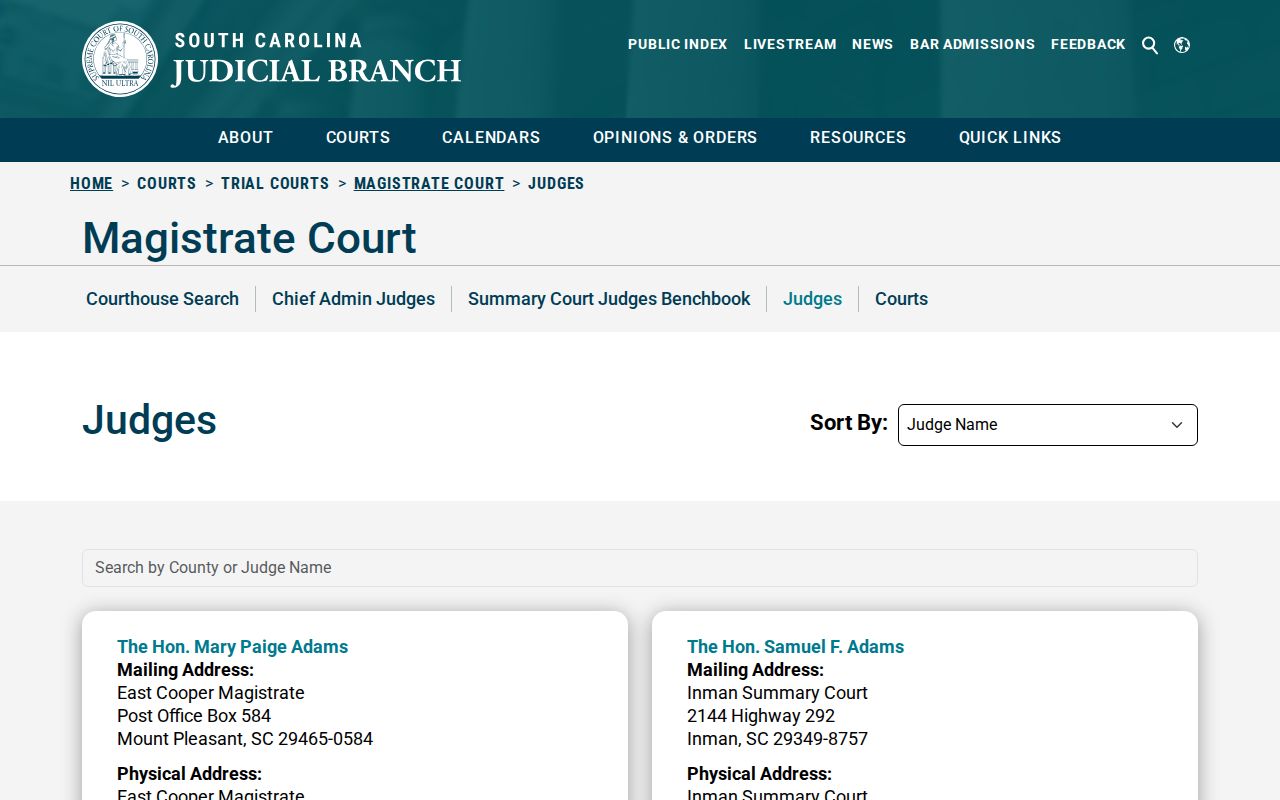This screenshot has width=1280, height=800.
Task: Switch to Courthouse Search tab
Action: pyautogui.click(x=162, y=299)
